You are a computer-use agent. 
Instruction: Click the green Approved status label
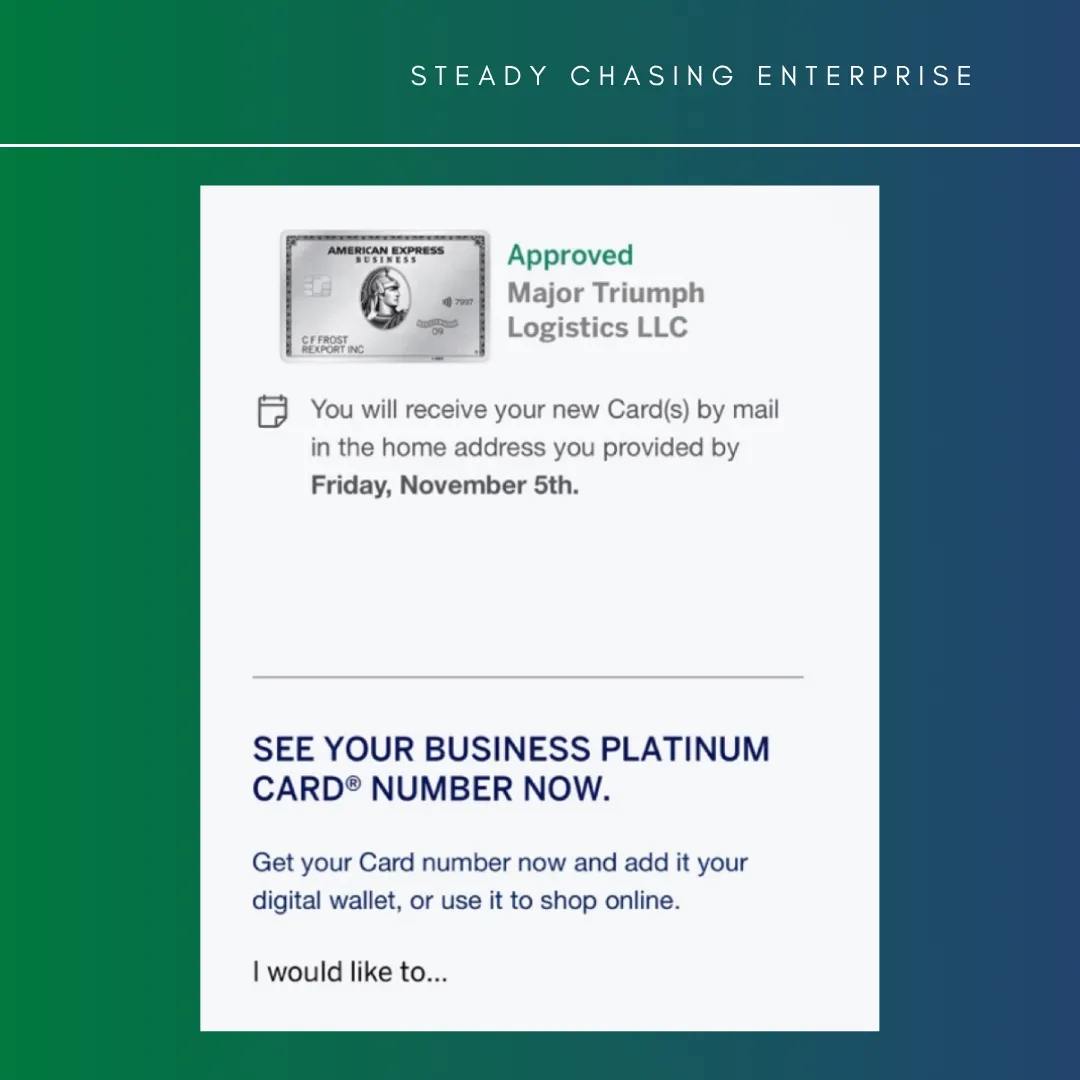click(570, 256)
